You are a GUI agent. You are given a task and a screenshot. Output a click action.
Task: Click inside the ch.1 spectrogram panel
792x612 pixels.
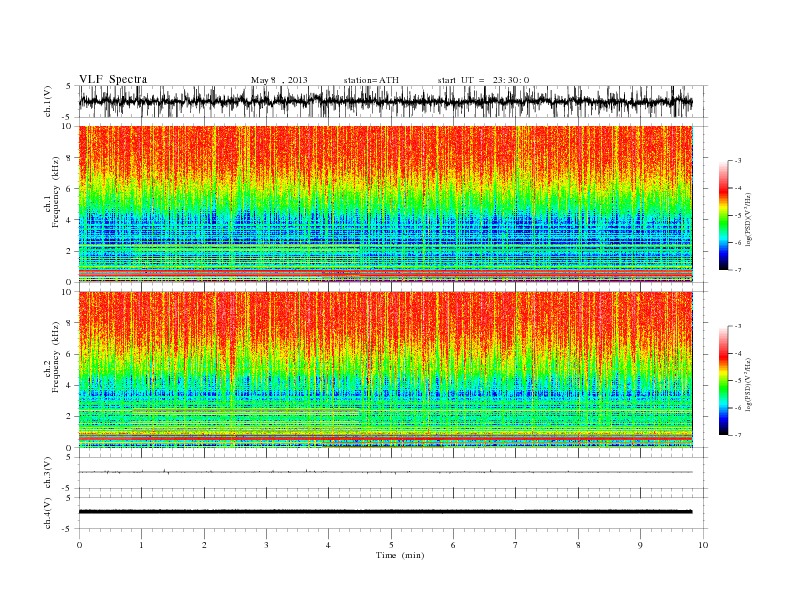385,204
